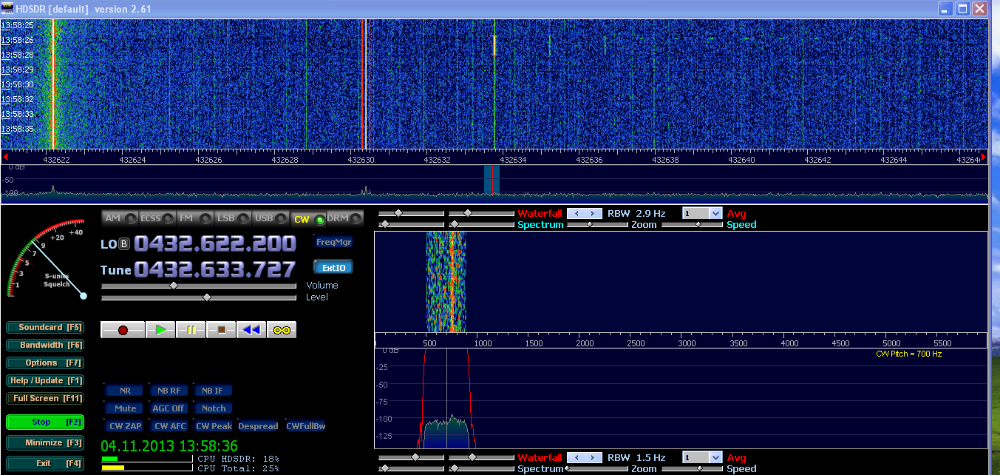Click right arrow beside RBW 1.5 Hz
This screenshot has height=475, width=1000.
pos(592,458)
